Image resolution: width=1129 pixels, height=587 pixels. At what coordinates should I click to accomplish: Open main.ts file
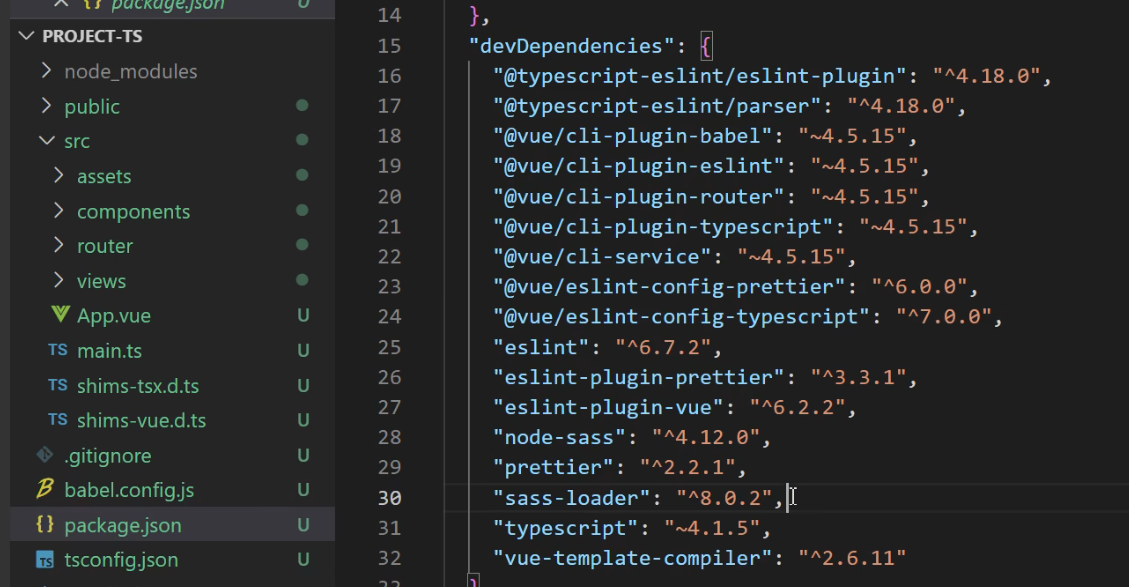(x=109, y=351)
